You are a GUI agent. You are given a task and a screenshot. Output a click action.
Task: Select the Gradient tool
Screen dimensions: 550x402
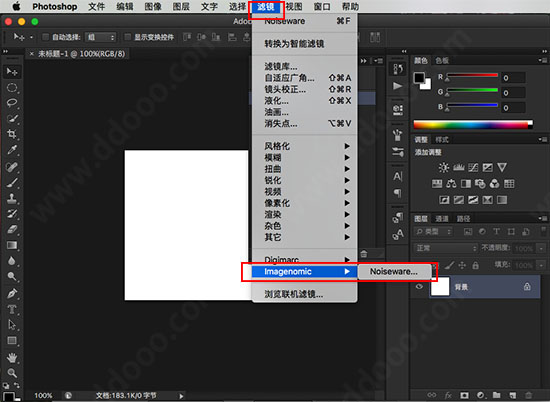tap(12, 245)
